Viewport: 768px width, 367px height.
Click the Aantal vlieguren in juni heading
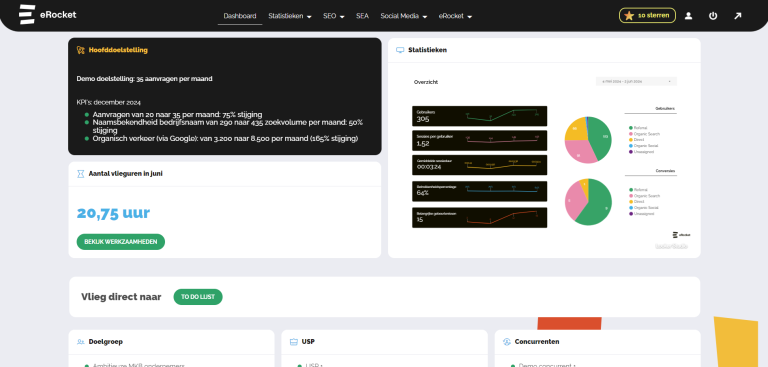tap(125, 173)
